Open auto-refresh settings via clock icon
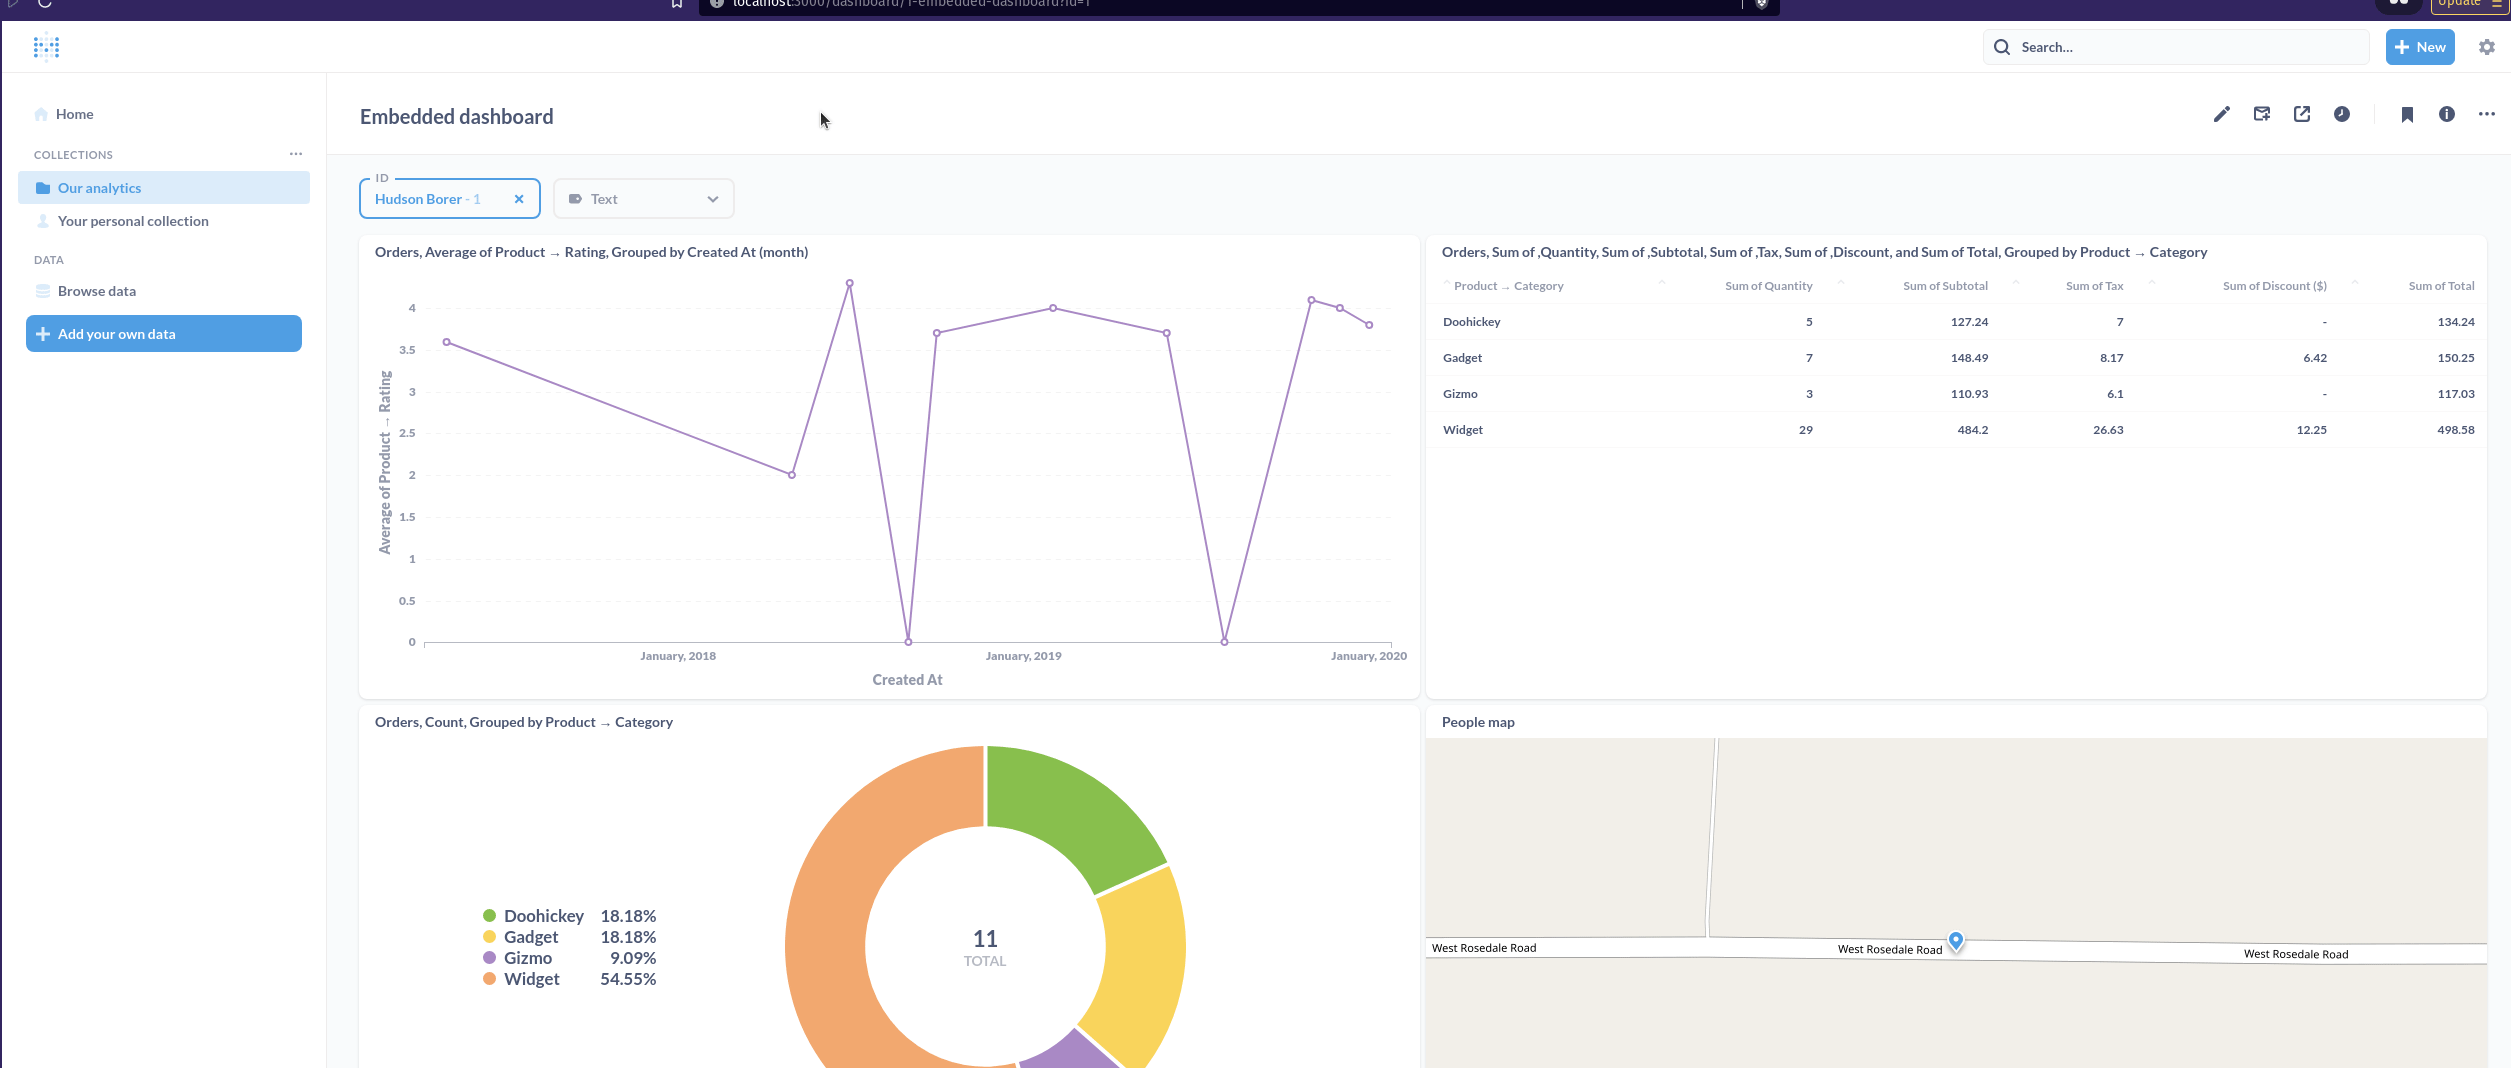Image resolution: width=2511 pixels, height=1068 pixels. [x=2342, y=114]
